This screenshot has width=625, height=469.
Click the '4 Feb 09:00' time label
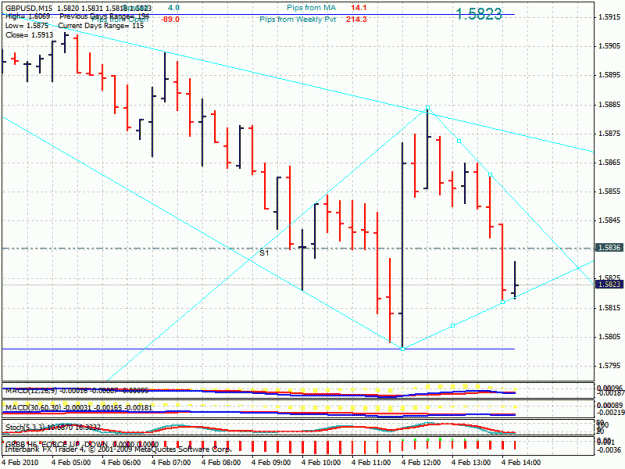pos(271,462)
